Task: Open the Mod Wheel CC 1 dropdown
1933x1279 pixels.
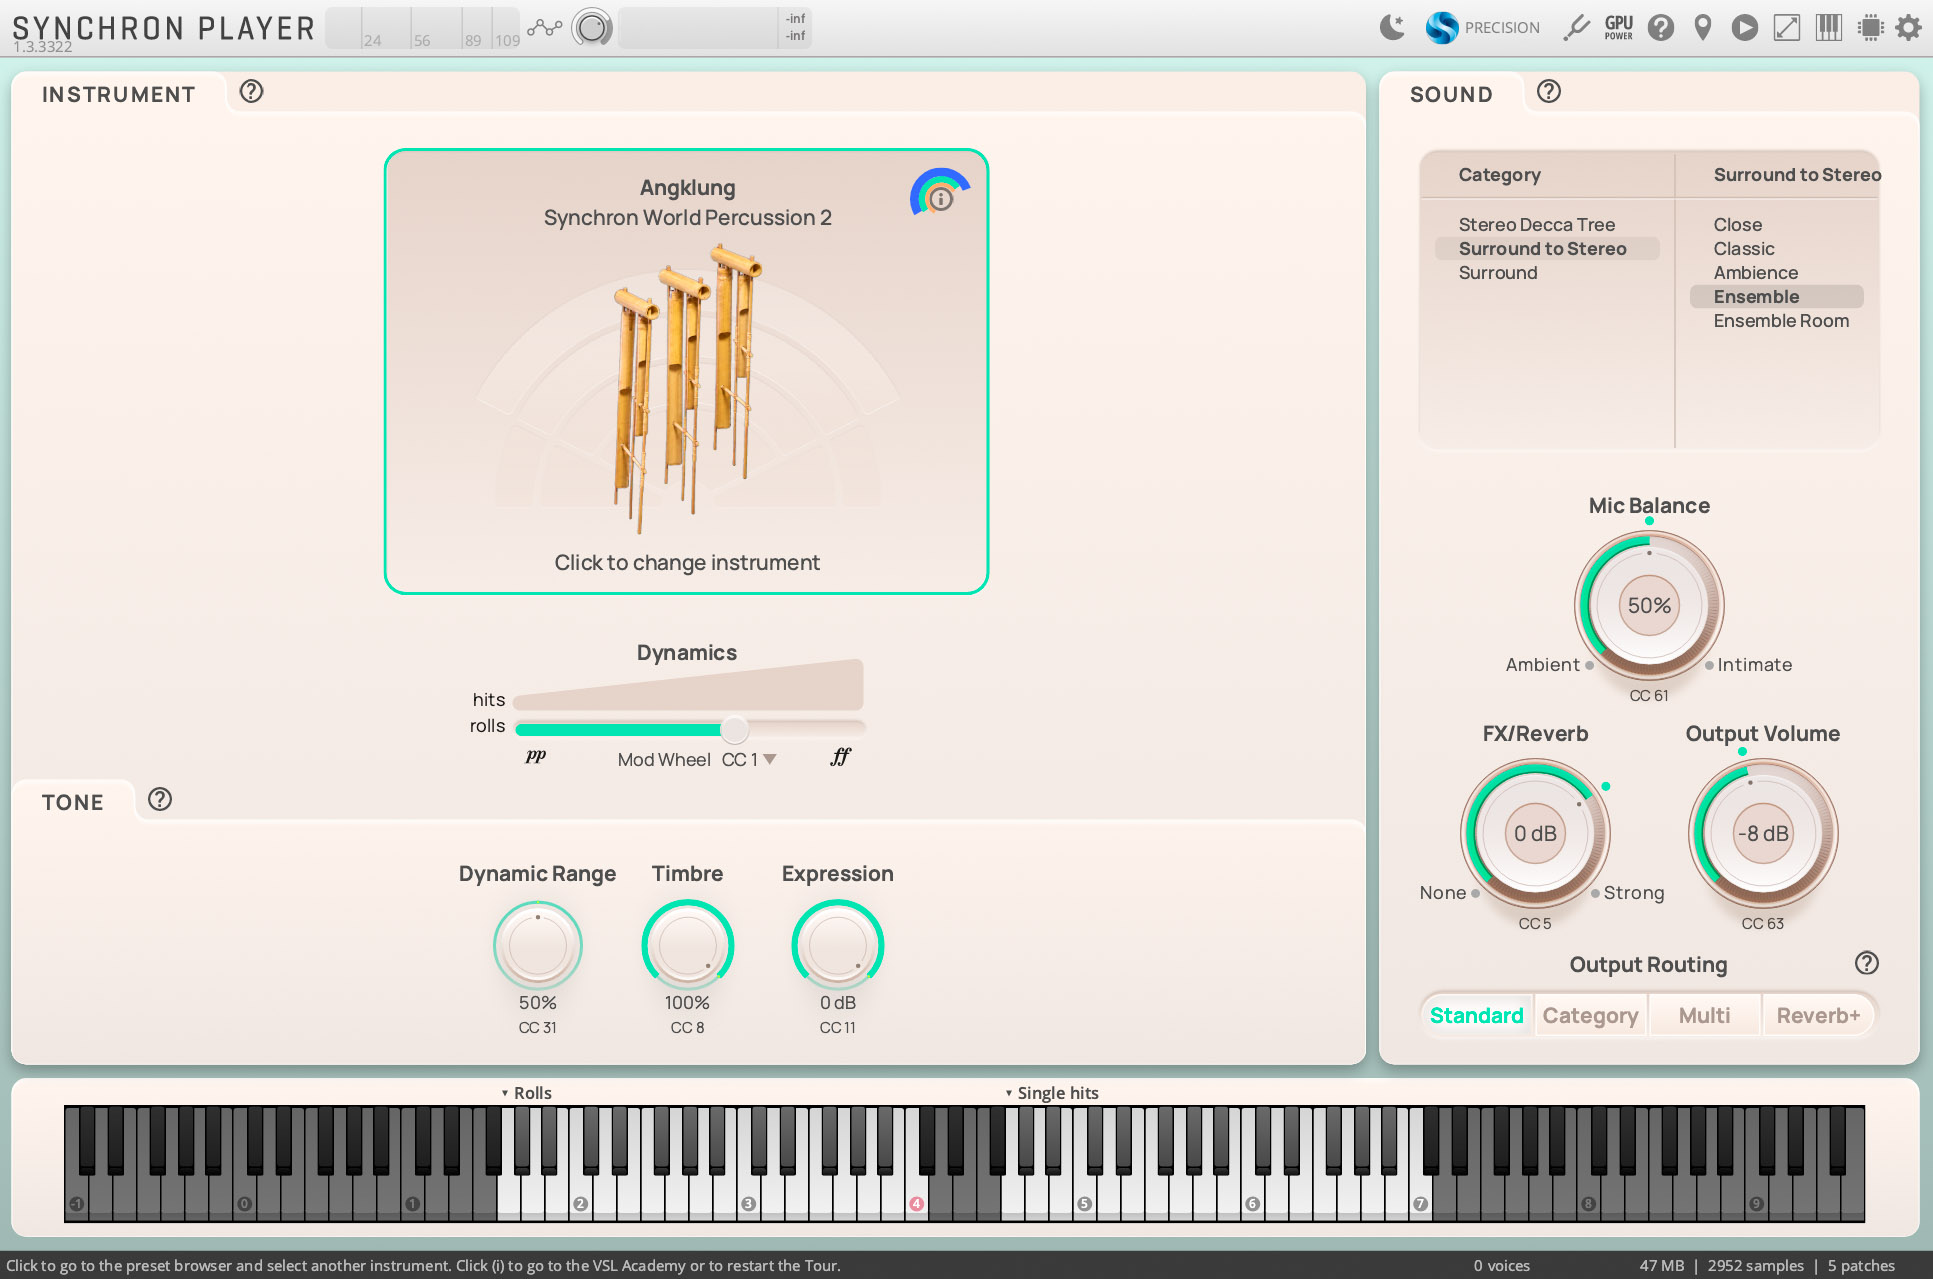Action: click(x=748, y=759)
